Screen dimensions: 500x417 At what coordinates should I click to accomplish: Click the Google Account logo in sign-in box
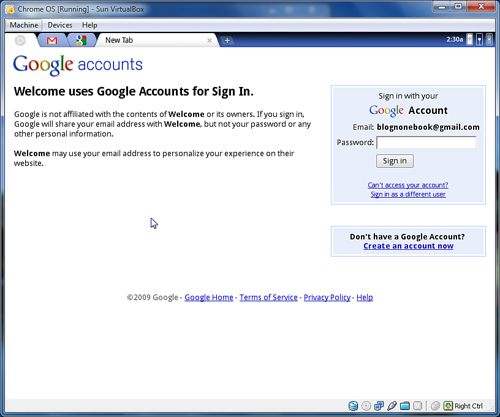[408, 110]
